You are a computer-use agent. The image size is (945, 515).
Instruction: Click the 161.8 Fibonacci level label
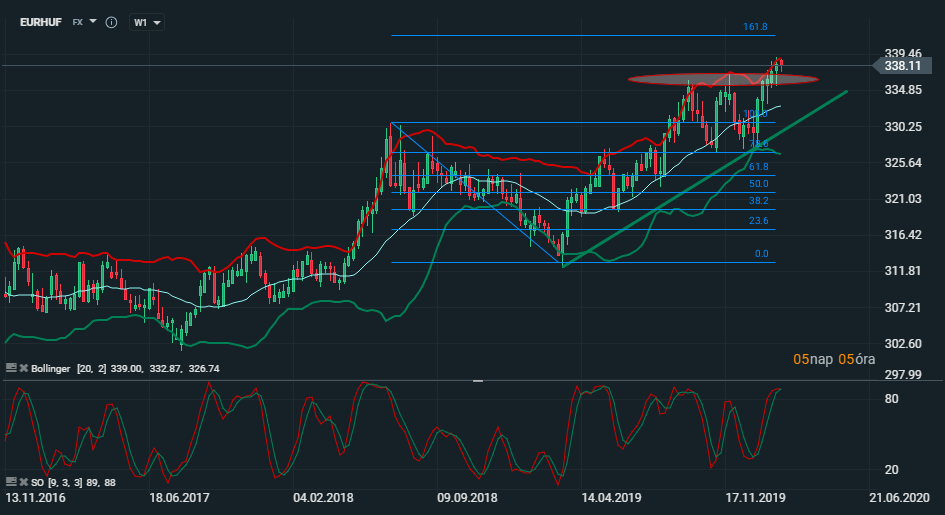[x=756, y=28]
